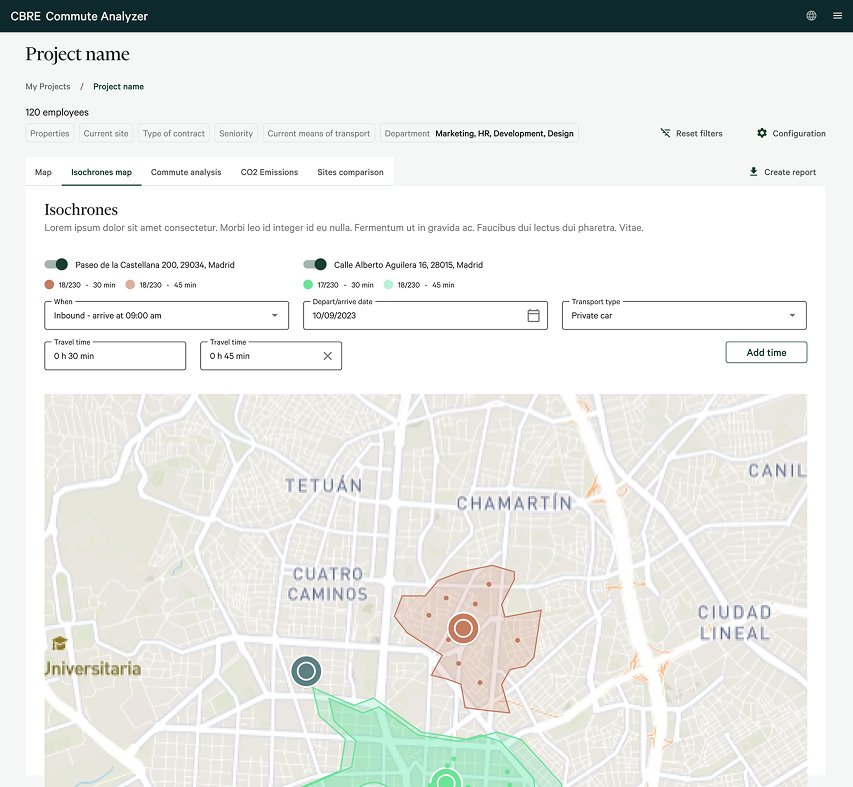The width and height of the screenshot is (853, 787).
Task: Open the Properties filter
Action: 50,133
